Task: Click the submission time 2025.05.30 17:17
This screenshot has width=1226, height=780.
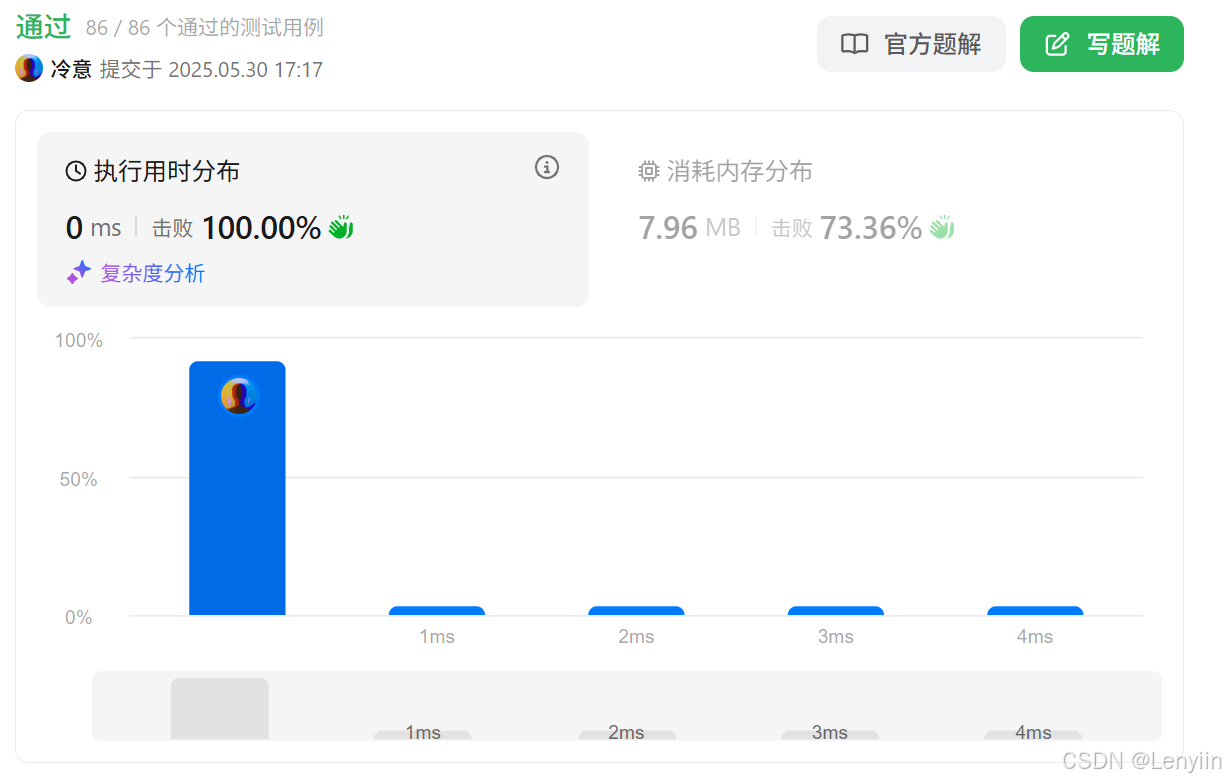Action: [x=245, y=70]
